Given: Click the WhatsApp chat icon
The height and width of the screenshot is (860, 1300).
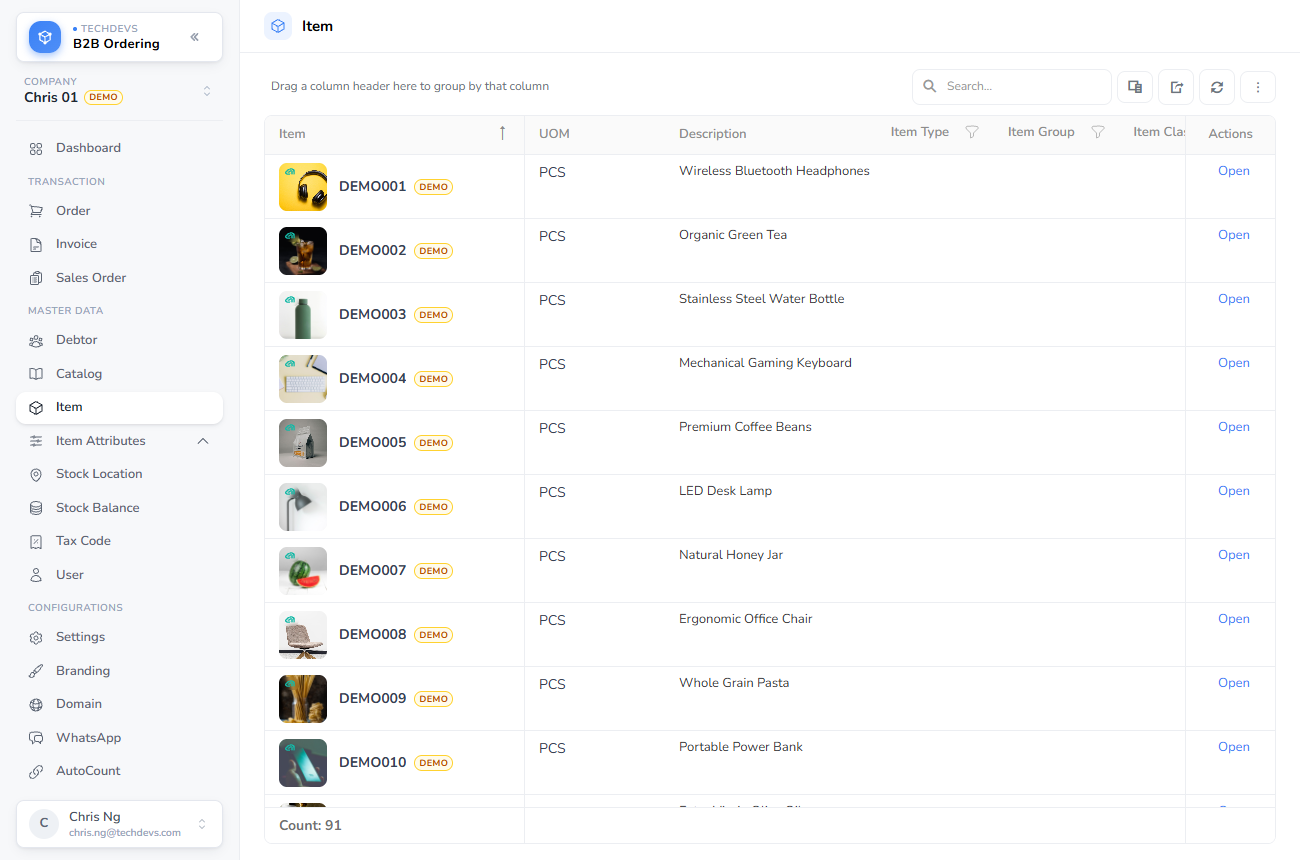Looking at the screenshot, I should tap(36, 738).
